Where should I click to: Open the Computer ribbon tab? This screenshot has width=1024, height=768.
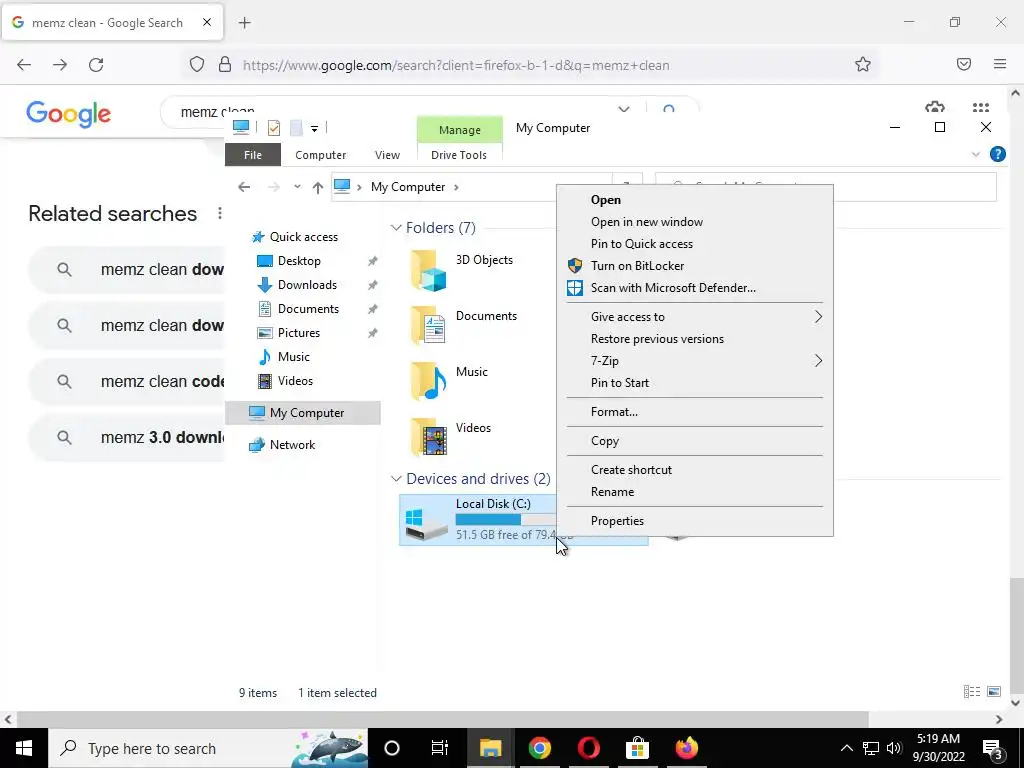[321, 155]
